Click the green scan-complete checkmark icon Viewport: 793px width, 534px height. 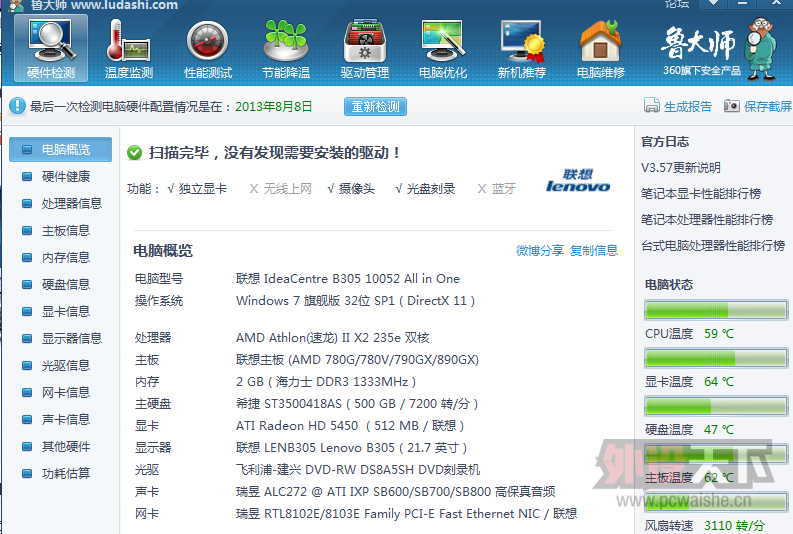[135, 152]
